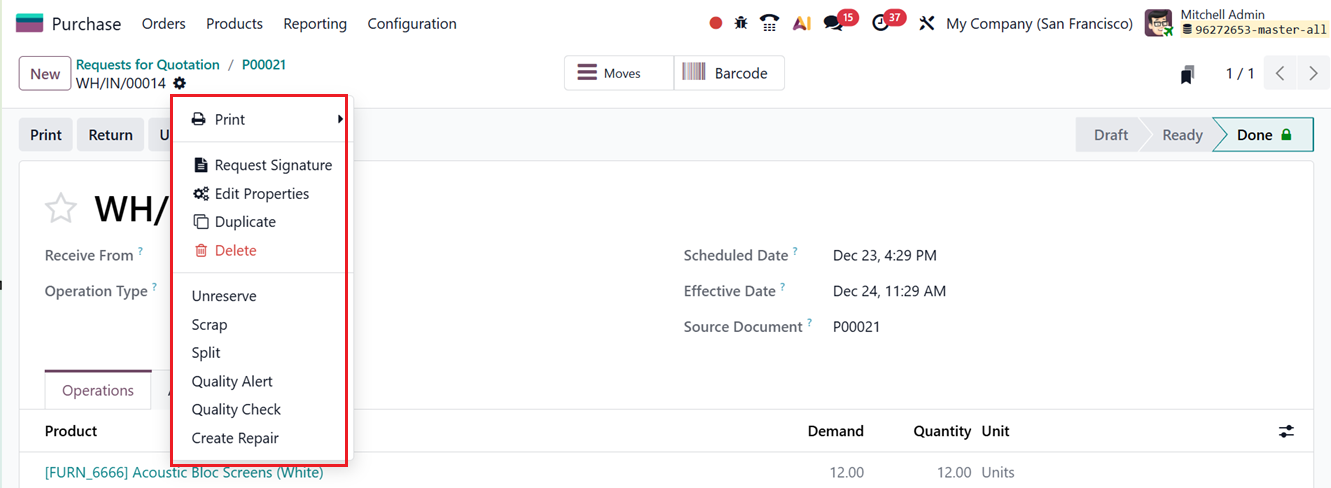Go to the next record arrow
The image size is (1331, 488).
(x=1313, y=73)
